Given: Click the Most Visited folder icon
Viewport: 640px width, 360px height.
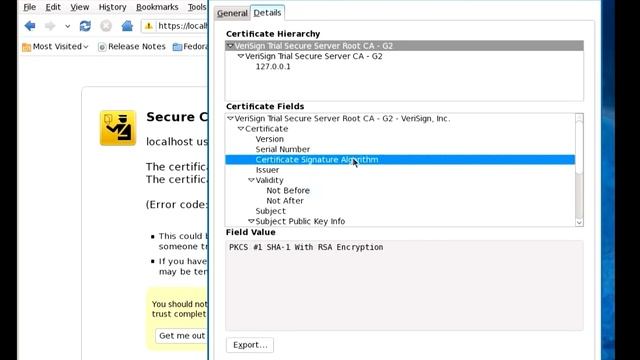Looking at the screenshot, I should point(27,47).
